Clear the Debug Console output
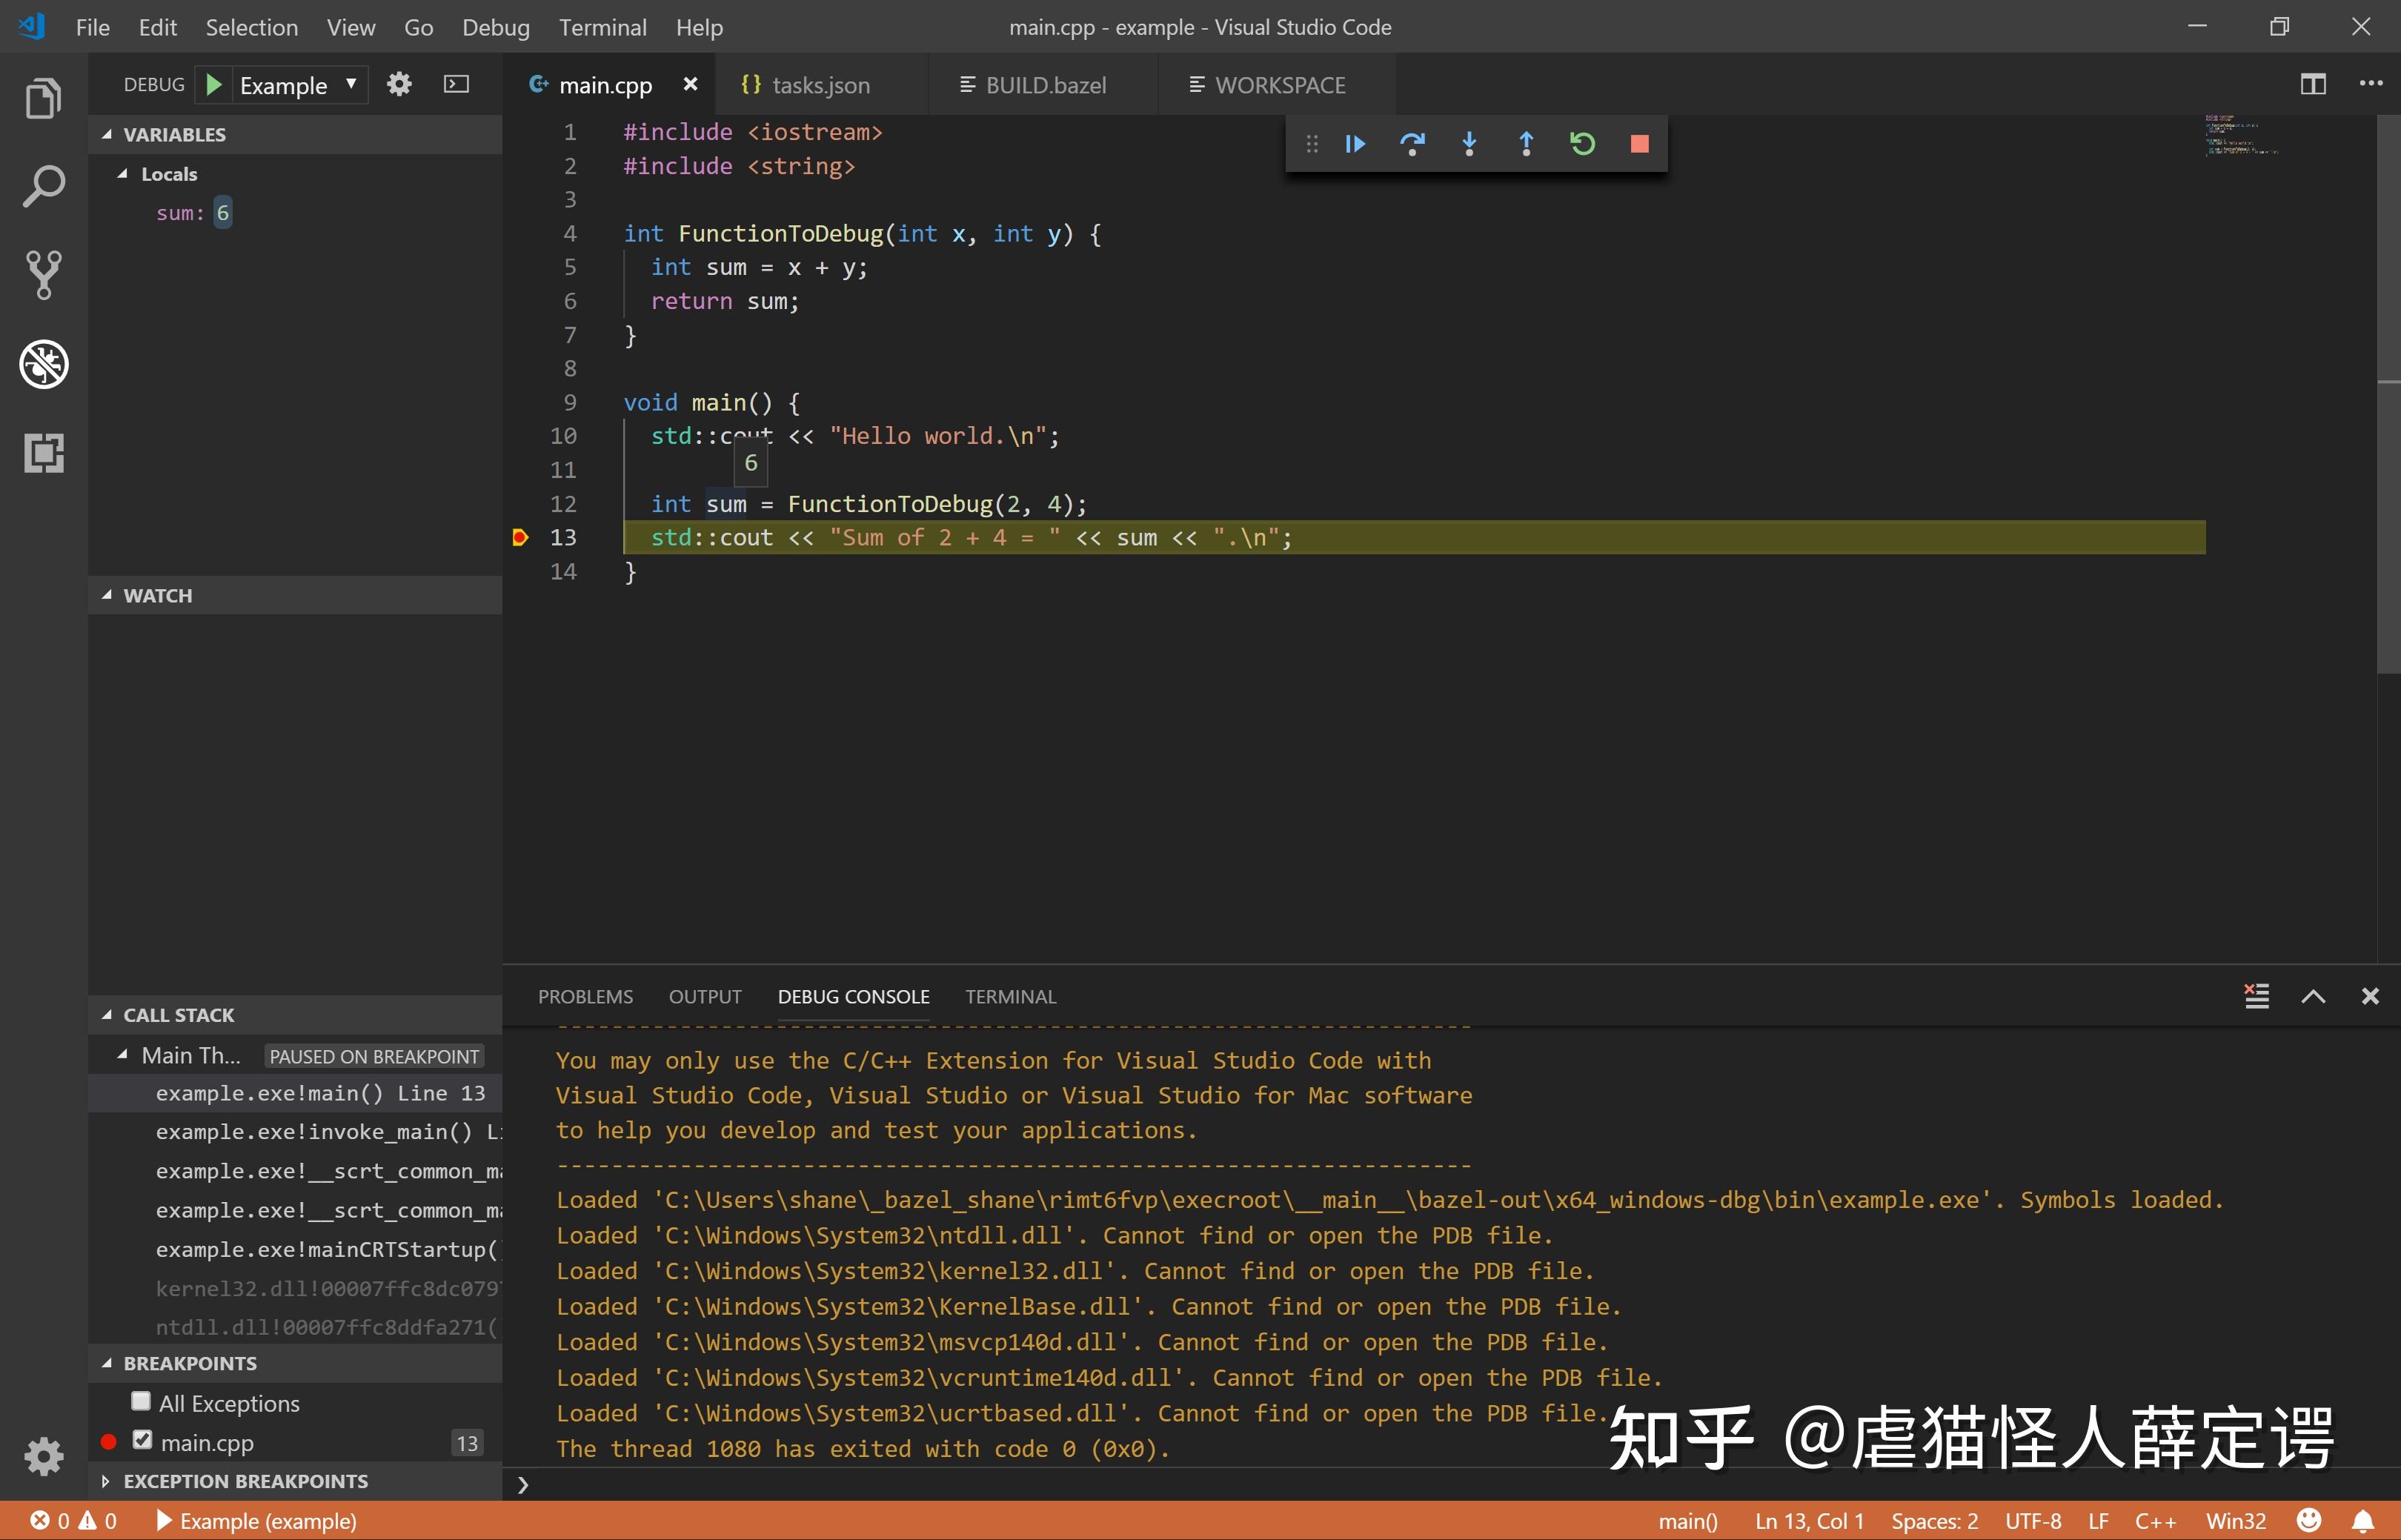Viewport: 2401px width, 1540px height. pos(2256,996)
